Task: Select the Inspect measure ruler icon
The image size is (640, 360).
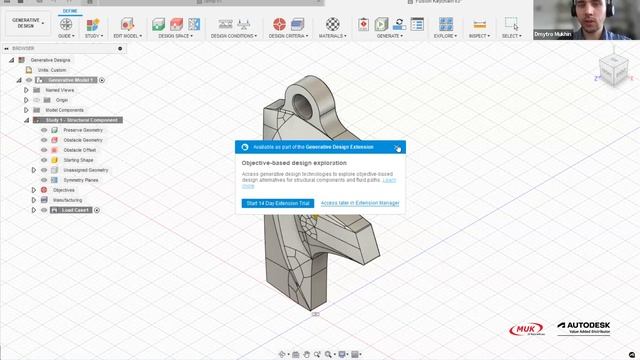Action: (479, 24)
